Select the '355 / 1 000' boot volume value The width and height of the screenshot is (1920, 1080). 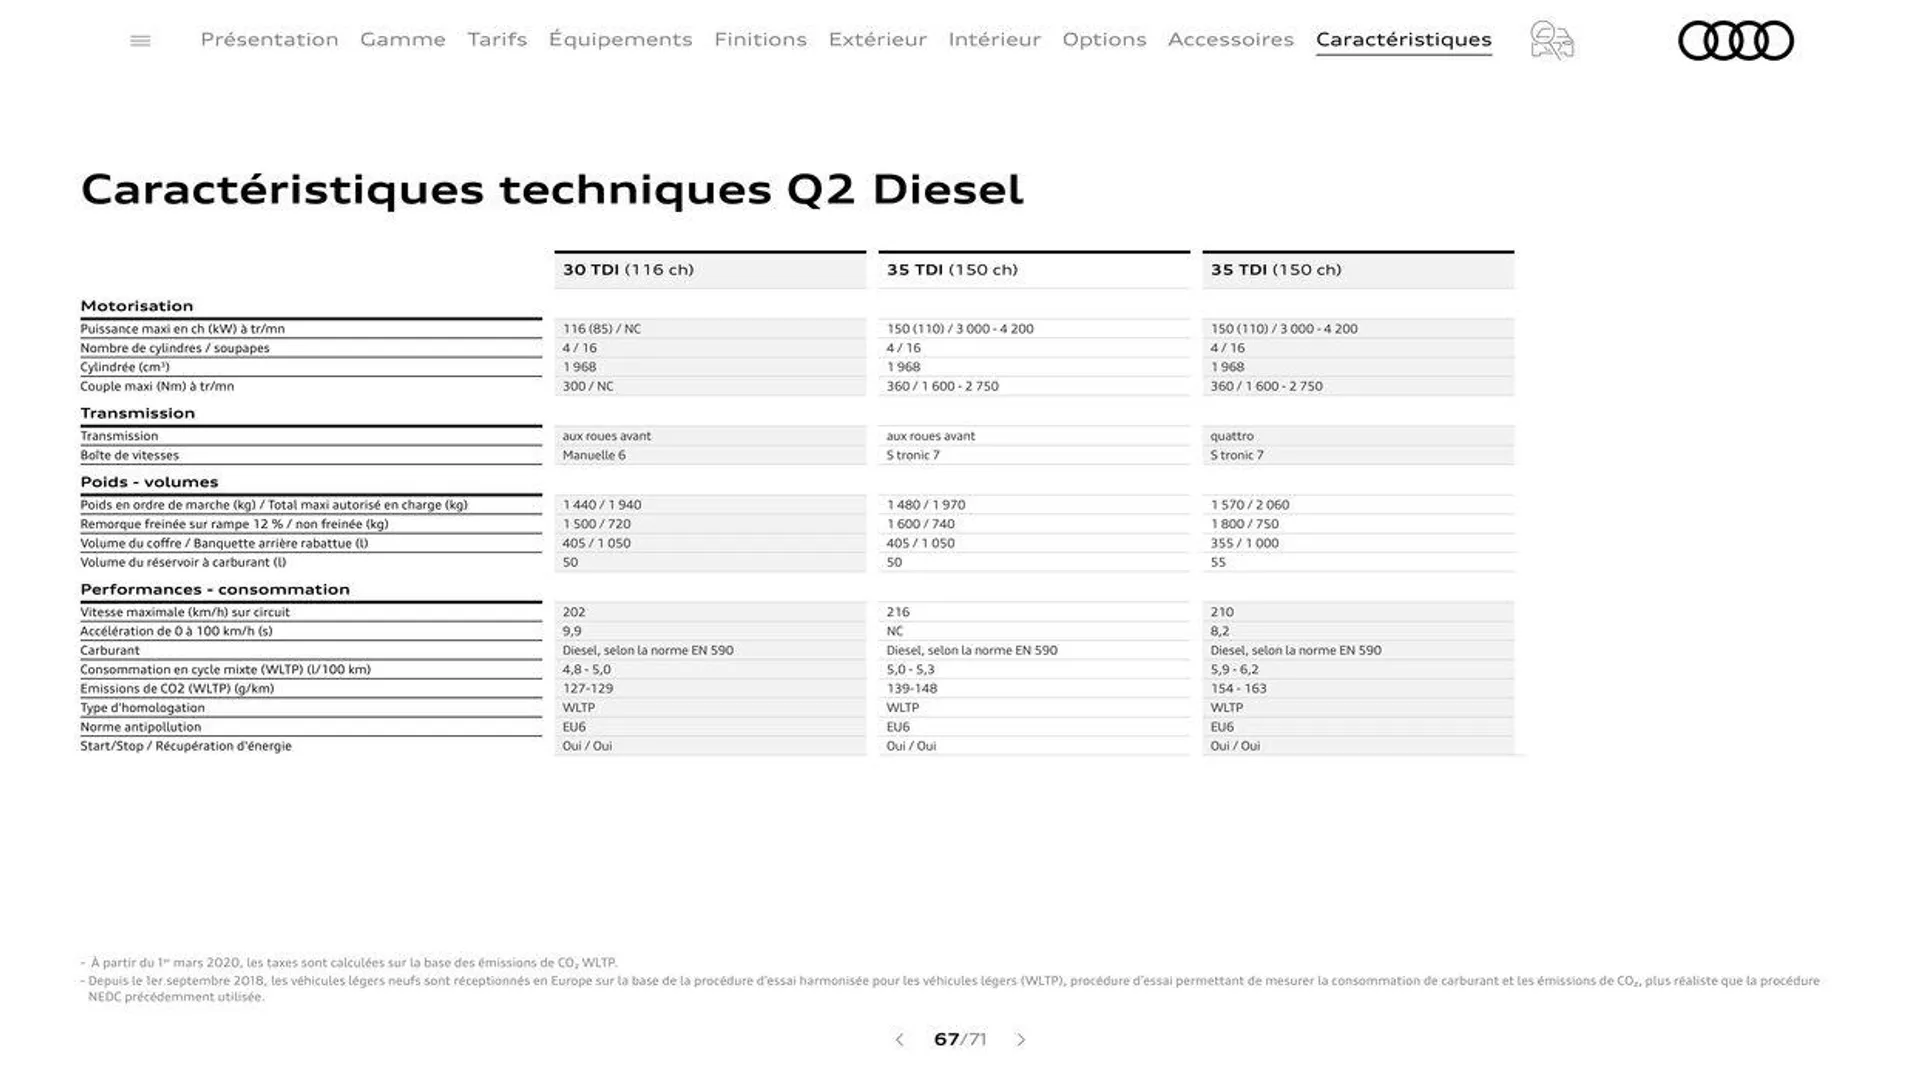(1244, 543)
